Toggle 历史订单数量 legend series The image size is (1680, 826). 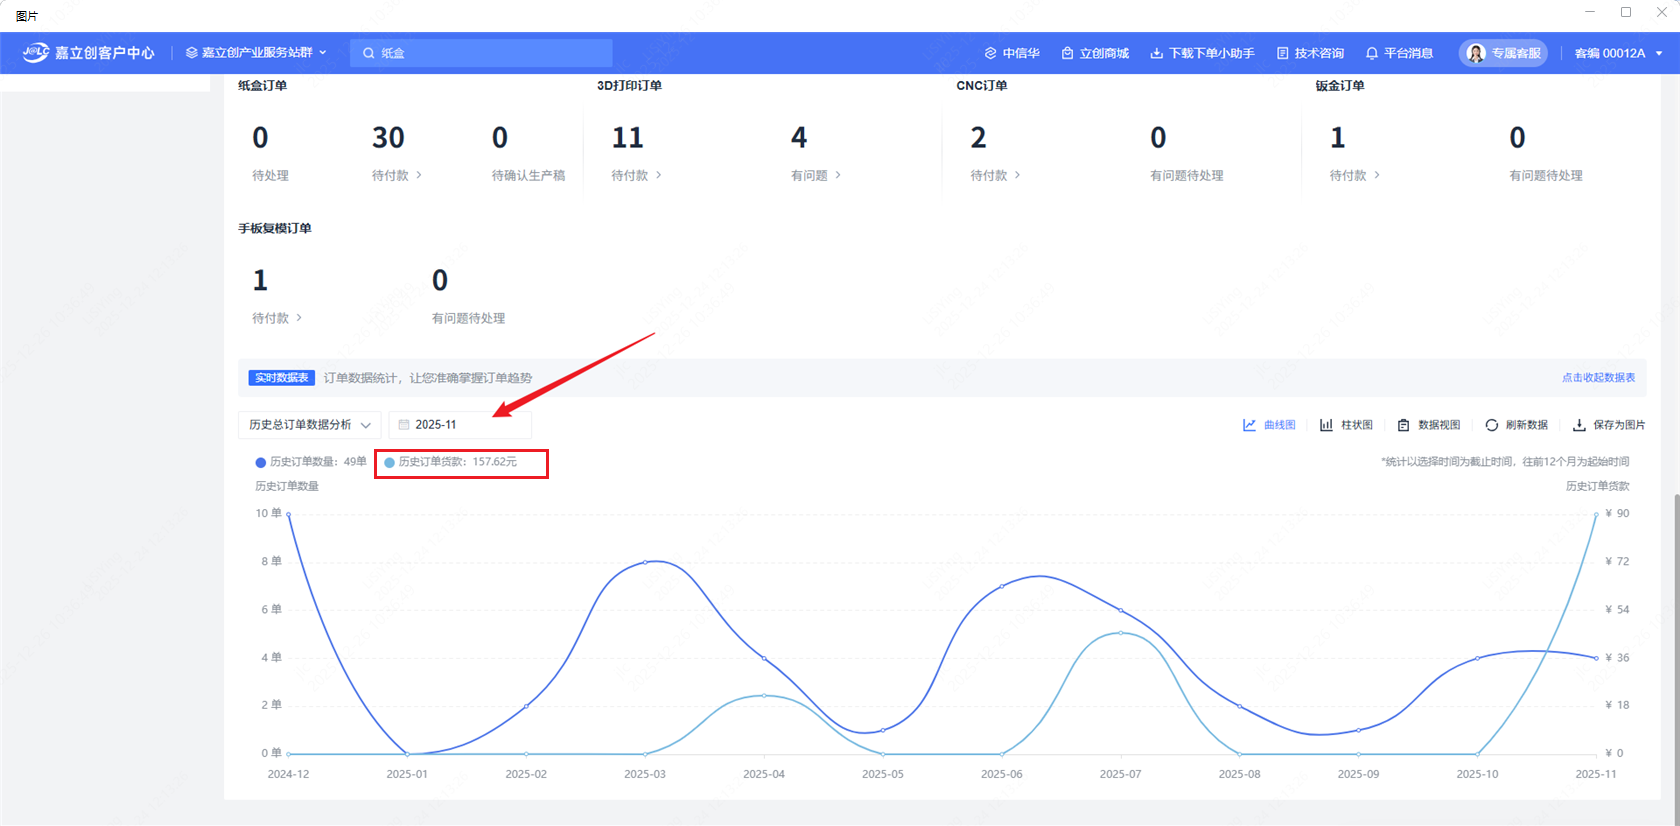[311, 462]
